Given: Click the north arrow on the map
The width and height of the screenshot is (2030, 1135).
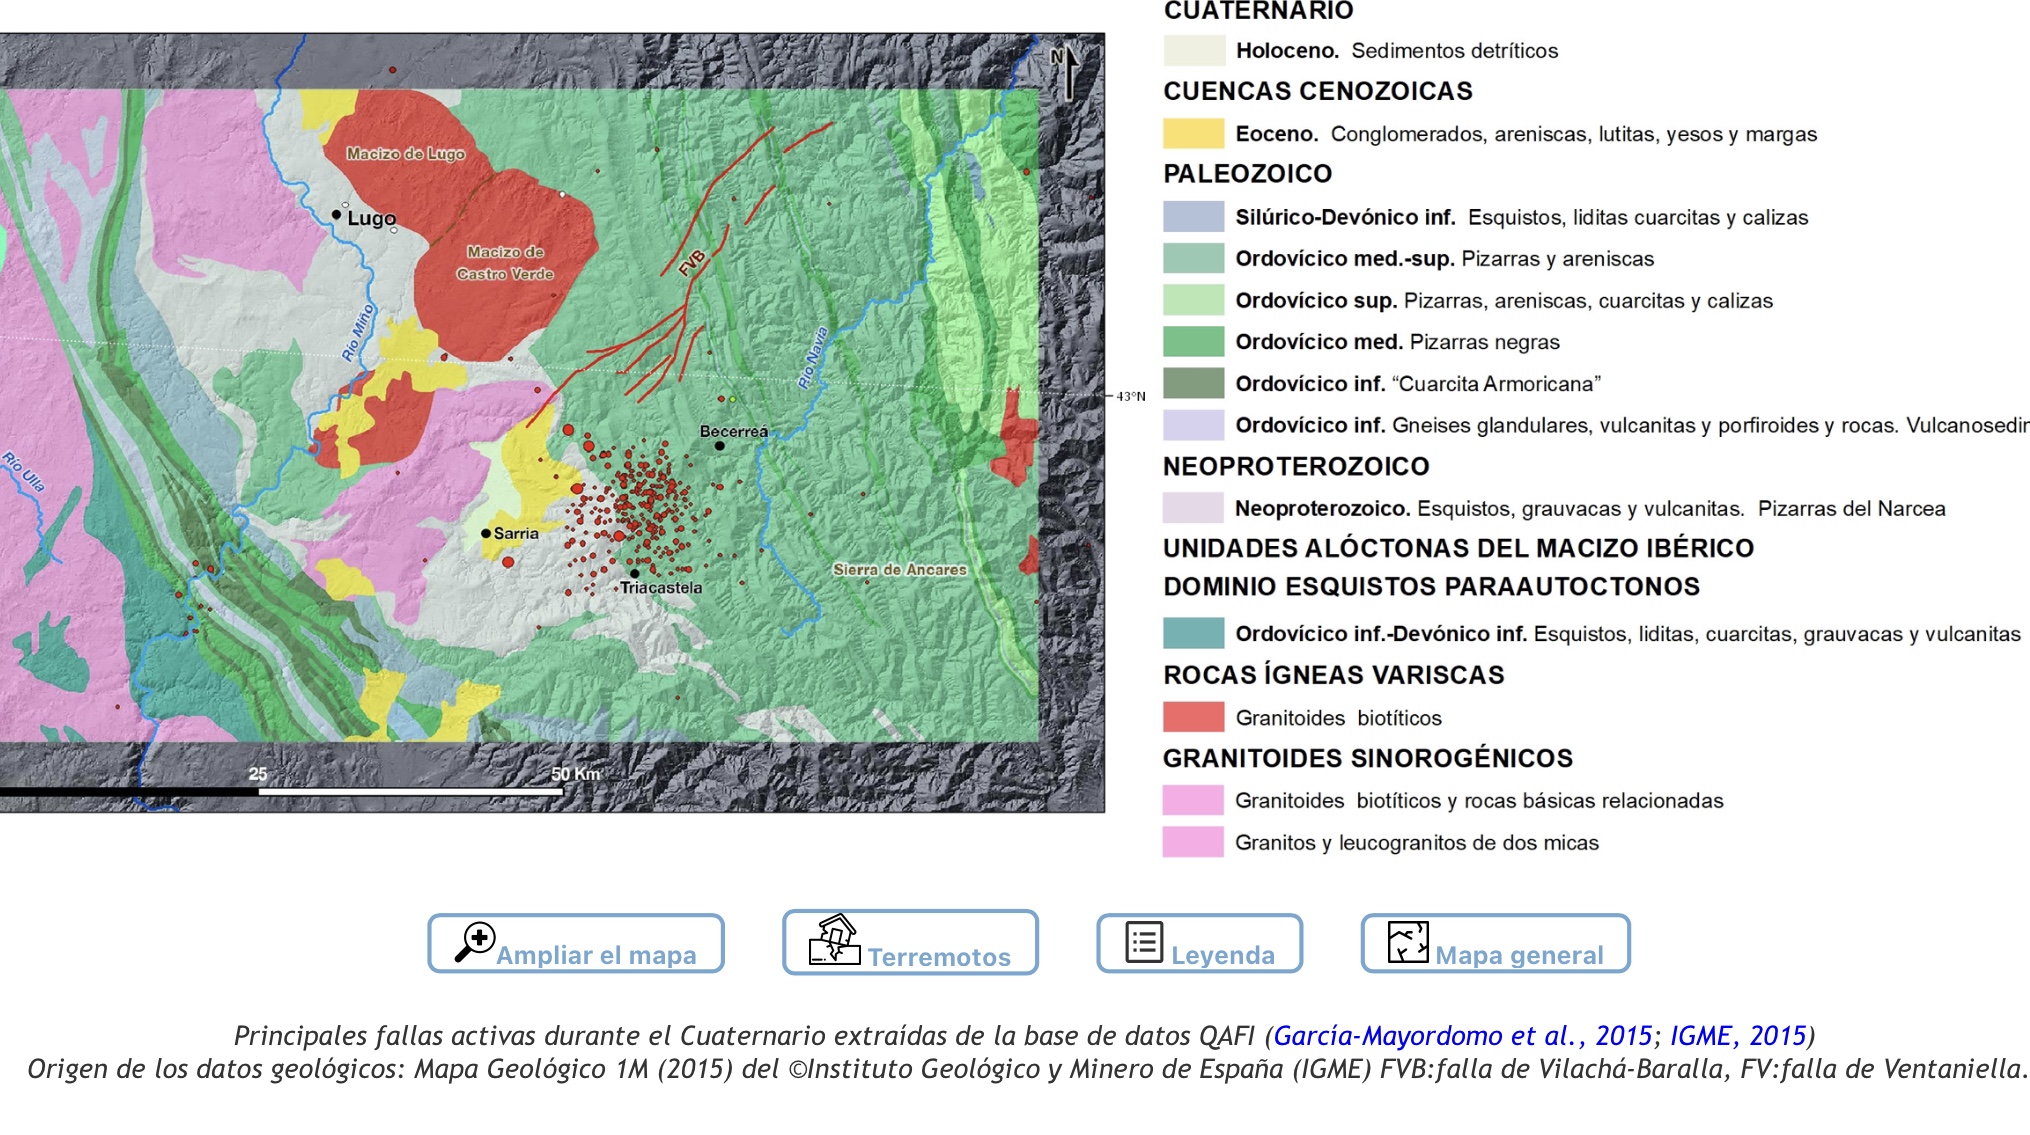Looking at the screenshot, I should point(1068,72).
